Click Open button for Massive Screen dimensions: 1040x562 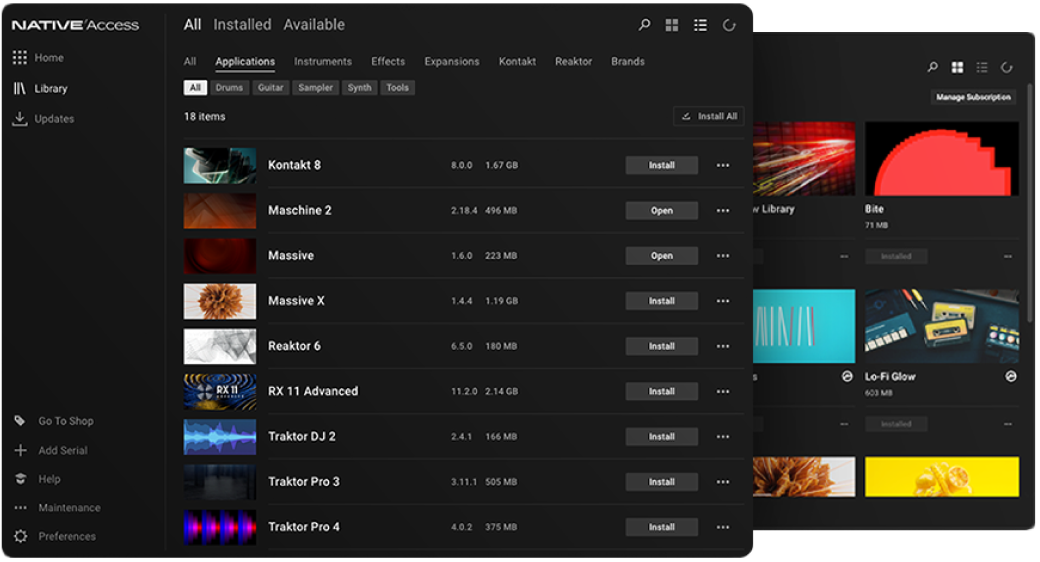[x=661, y=255]
